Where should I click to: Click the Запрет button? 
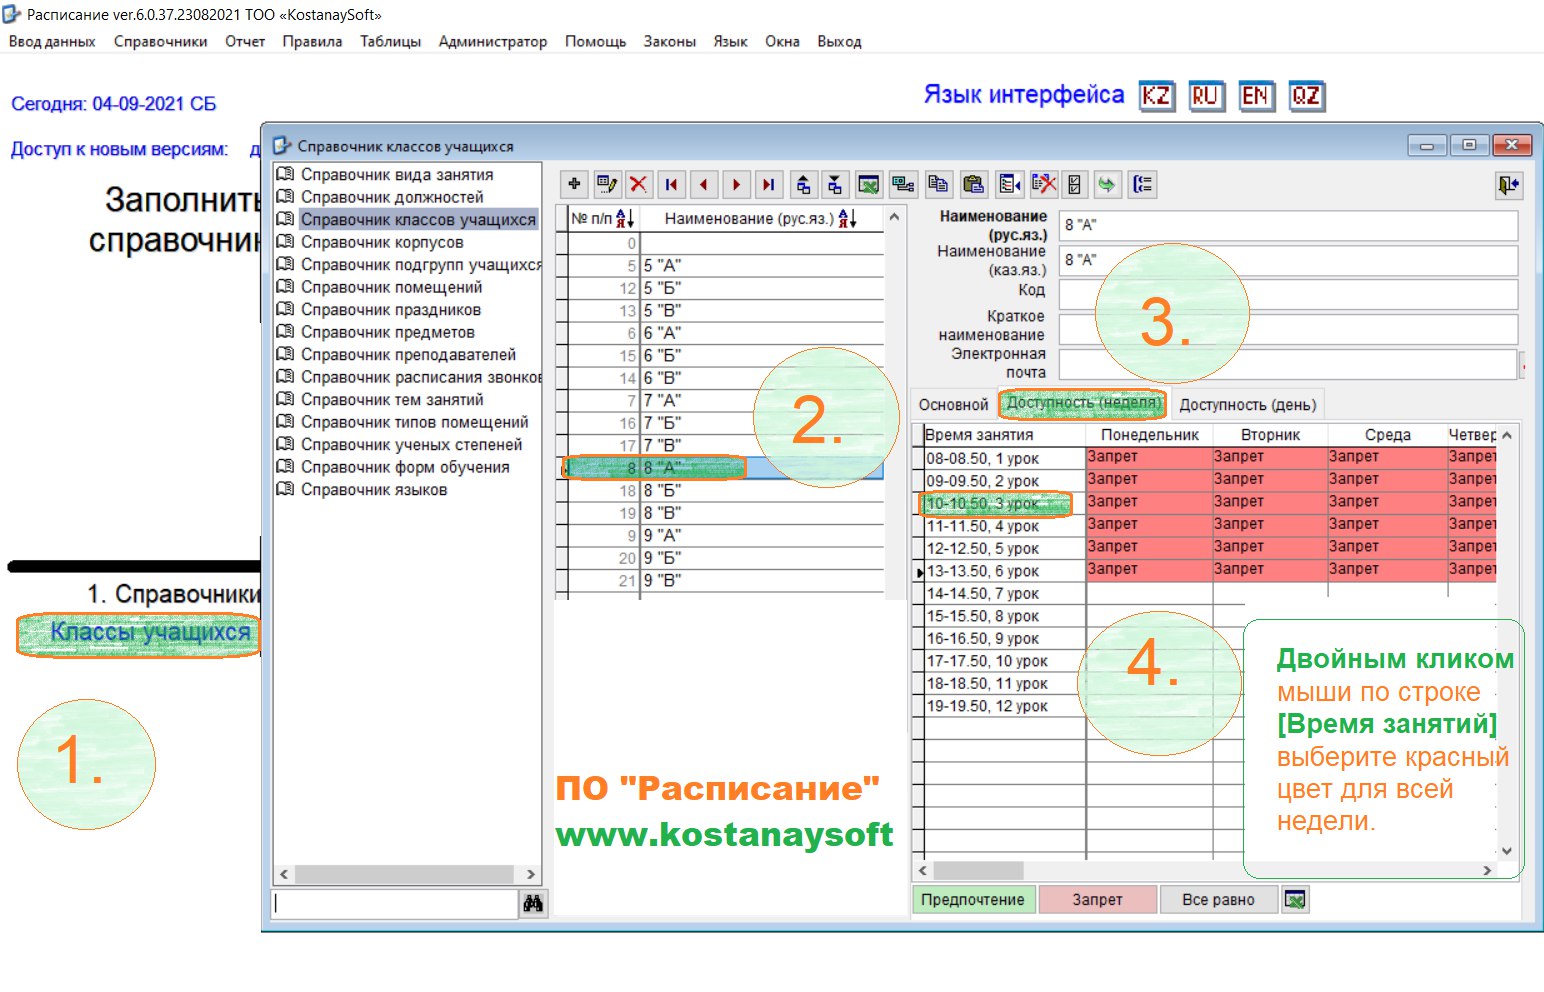click(x=1097, y=900)
